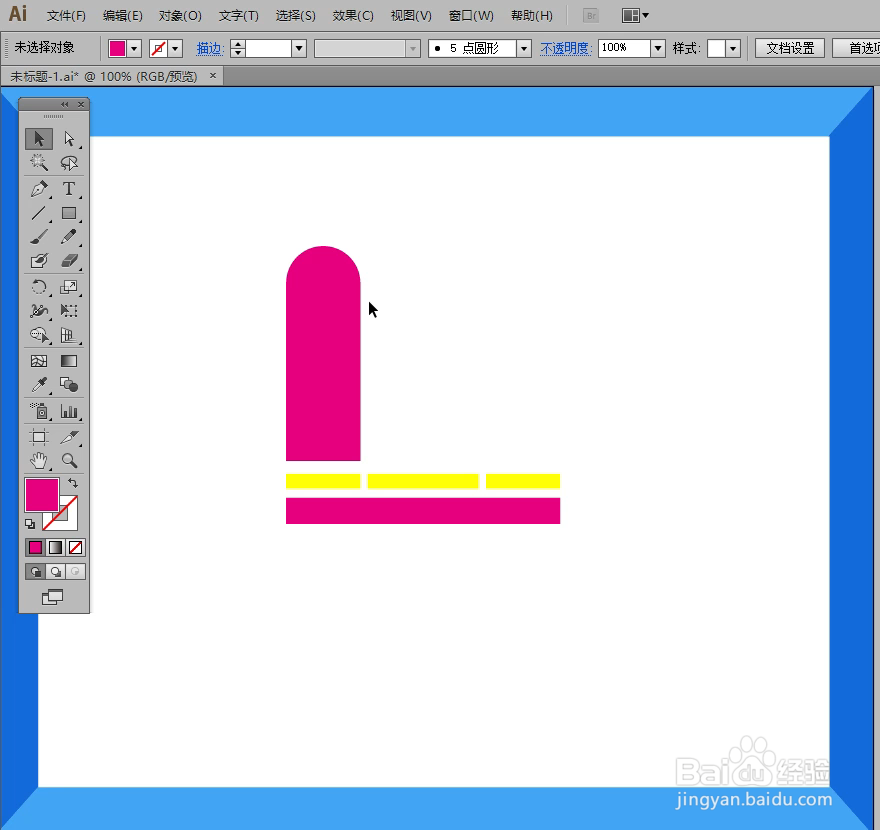Viewport: 880px width, 830px height.
Task: Click the magenta fill swatch in toolbox
Action: tap(42, 495)
